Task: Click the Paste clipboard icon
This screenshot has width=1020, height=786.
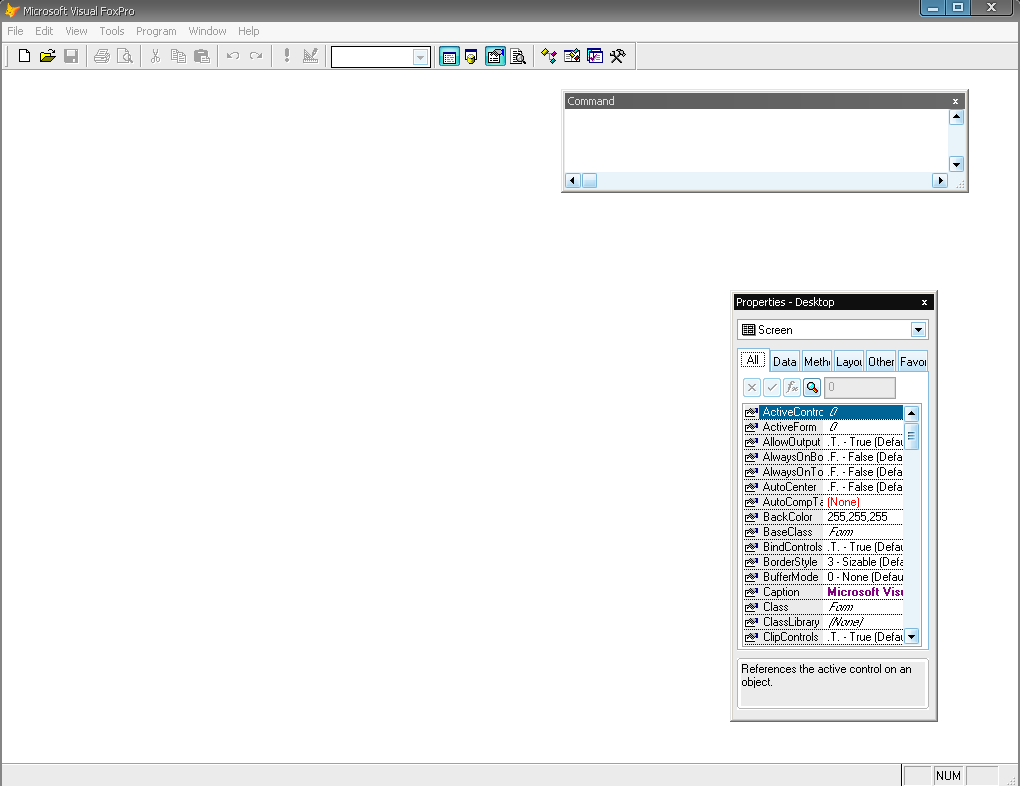Action: tap(202, 56)
